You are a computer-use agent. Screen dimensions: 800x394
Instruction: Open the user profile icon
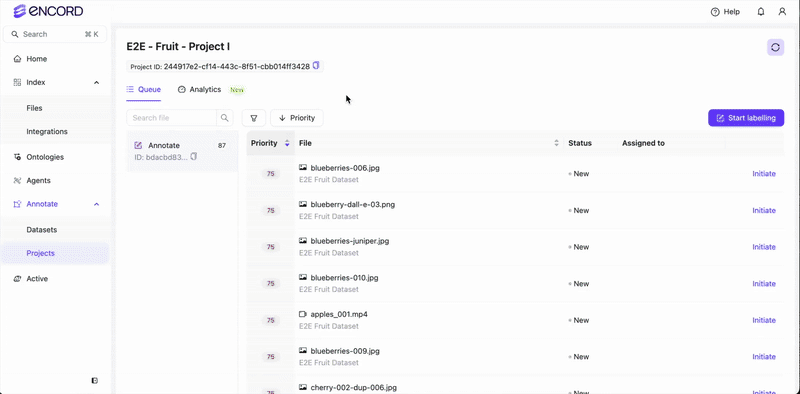tap(782, 12)
